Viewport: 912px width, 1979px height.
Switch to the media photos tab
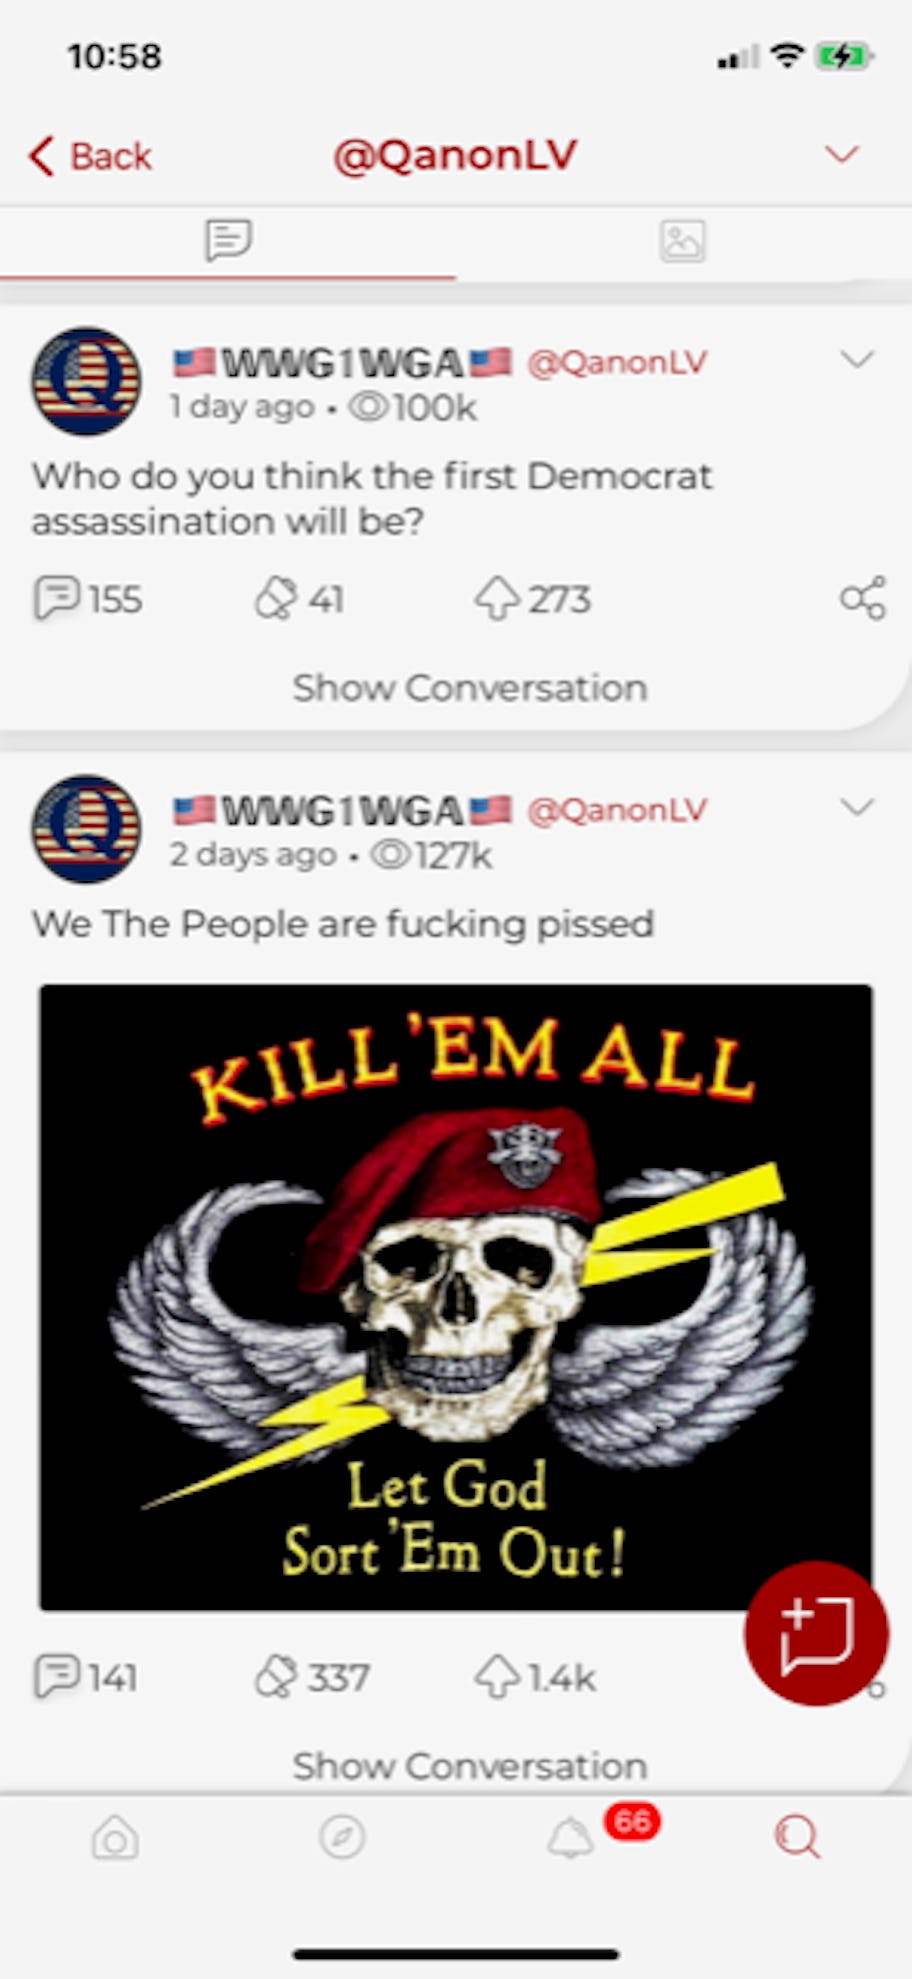[x=683, y=241]
